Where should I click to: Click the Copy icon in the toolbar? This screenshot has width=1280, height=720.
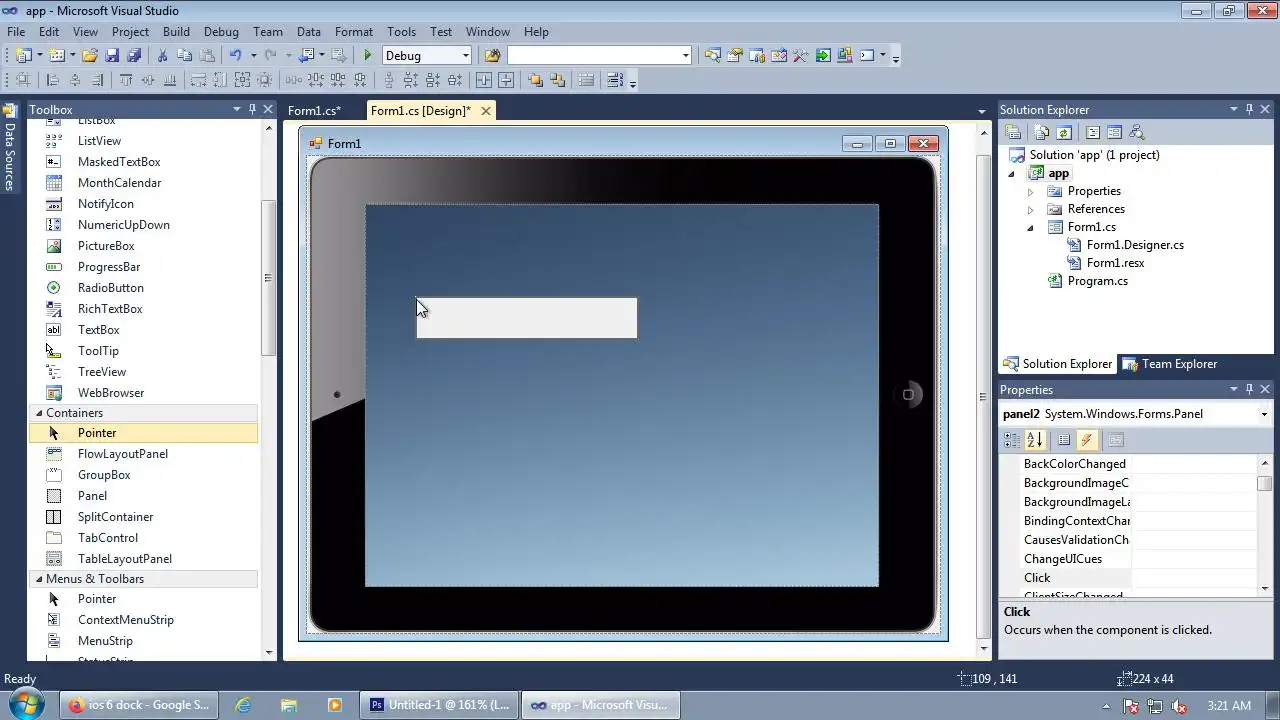pyautogui.click(x=184, y=56)
